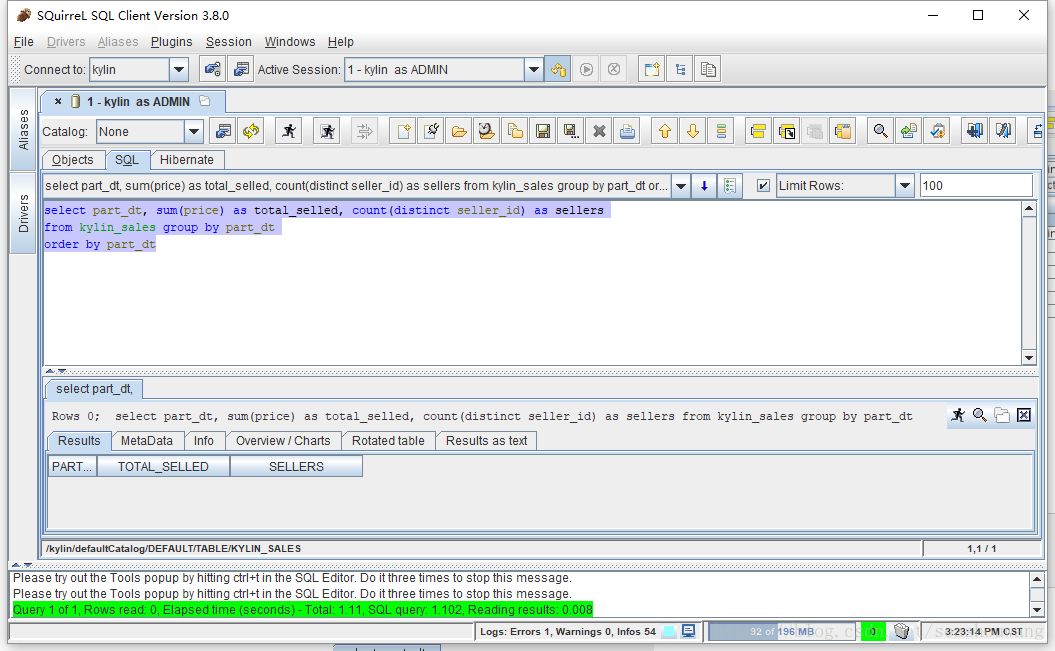The image size is (1055, 651).
Task: Open the Rotated table tab
Action: tap(388, 441)
